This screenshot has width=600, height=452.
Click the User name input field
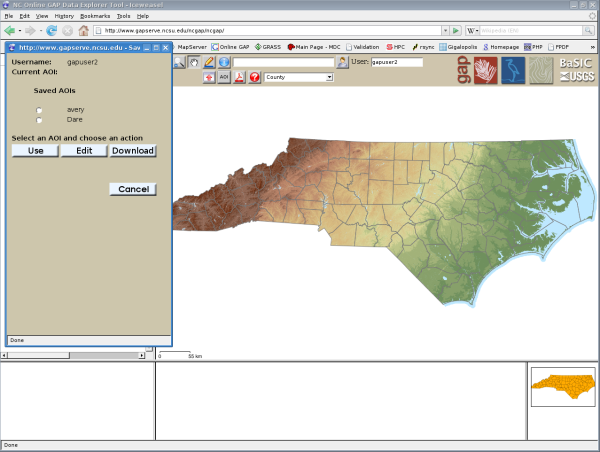[x=397, y=62]
